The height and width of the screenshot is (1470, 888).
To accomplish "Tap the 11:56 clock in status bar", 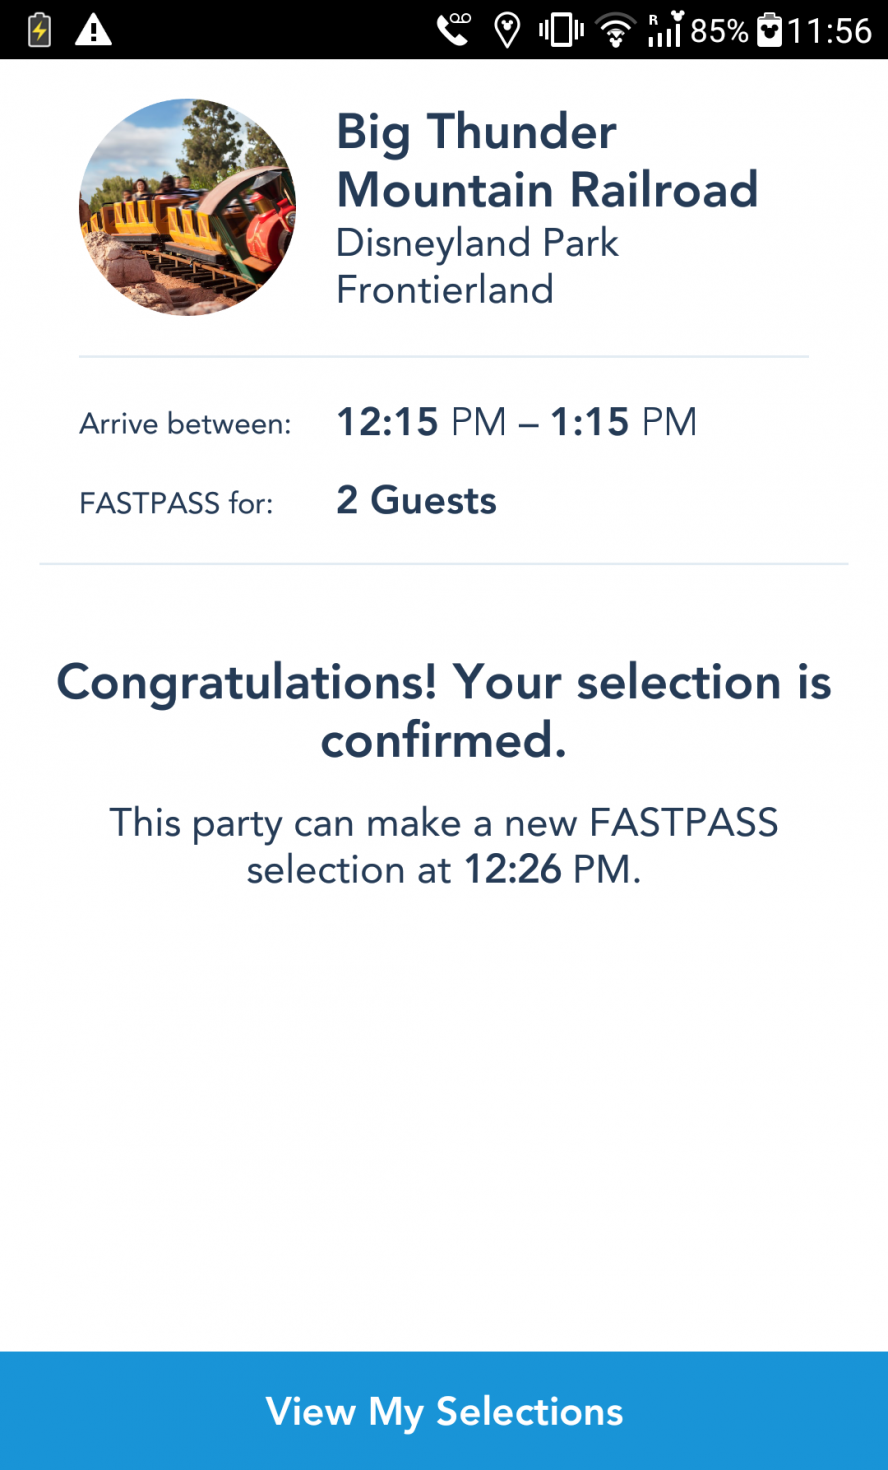I will (830, 31).
